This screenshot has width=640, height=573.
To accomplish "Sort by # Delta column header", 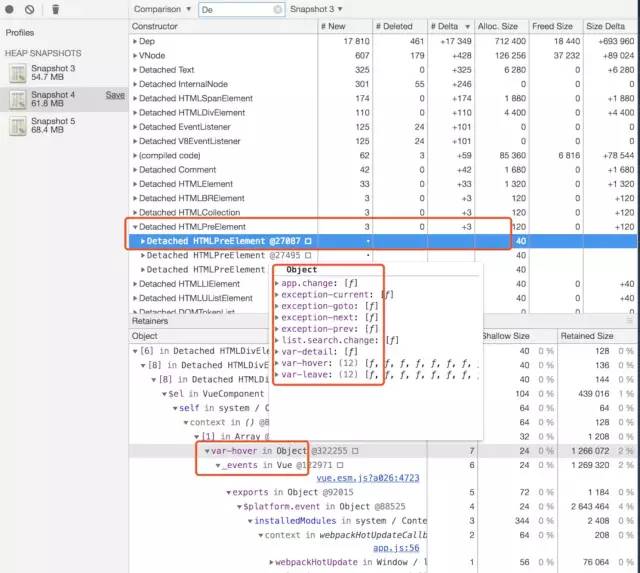I will pos(451,26).
